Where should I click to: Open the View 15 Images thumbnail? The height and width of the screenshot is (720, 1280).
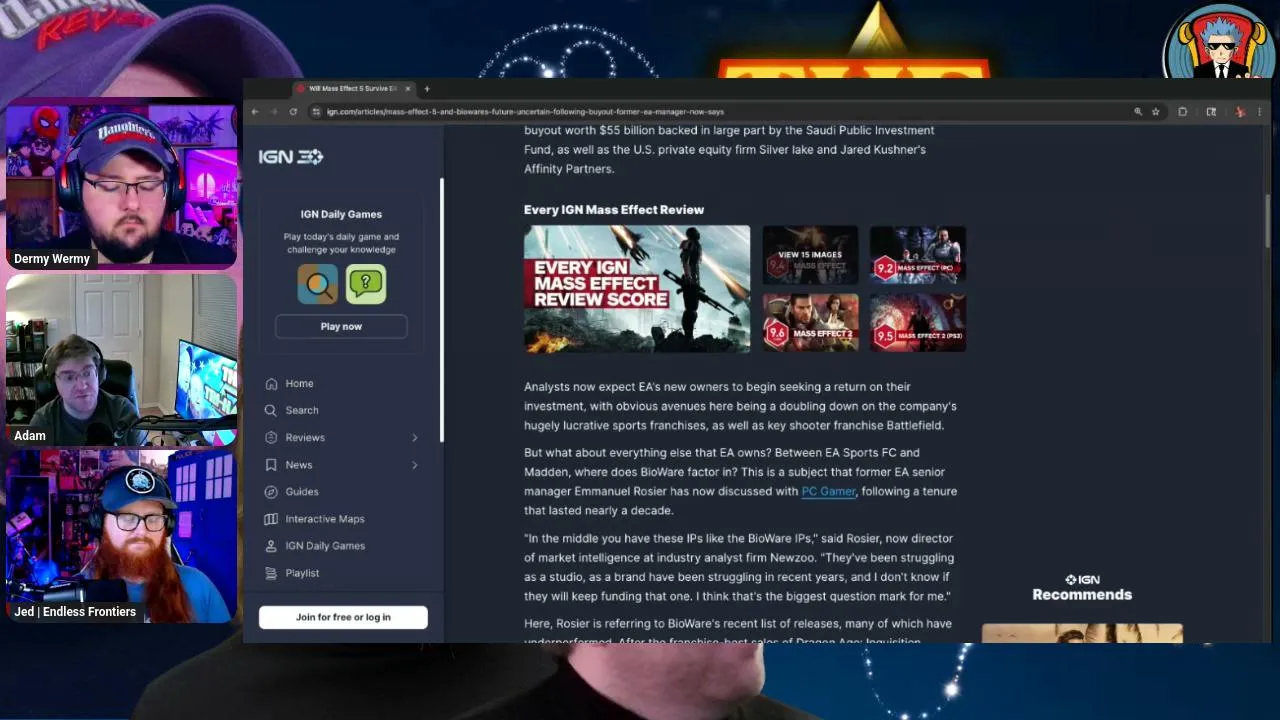(810, 255)
